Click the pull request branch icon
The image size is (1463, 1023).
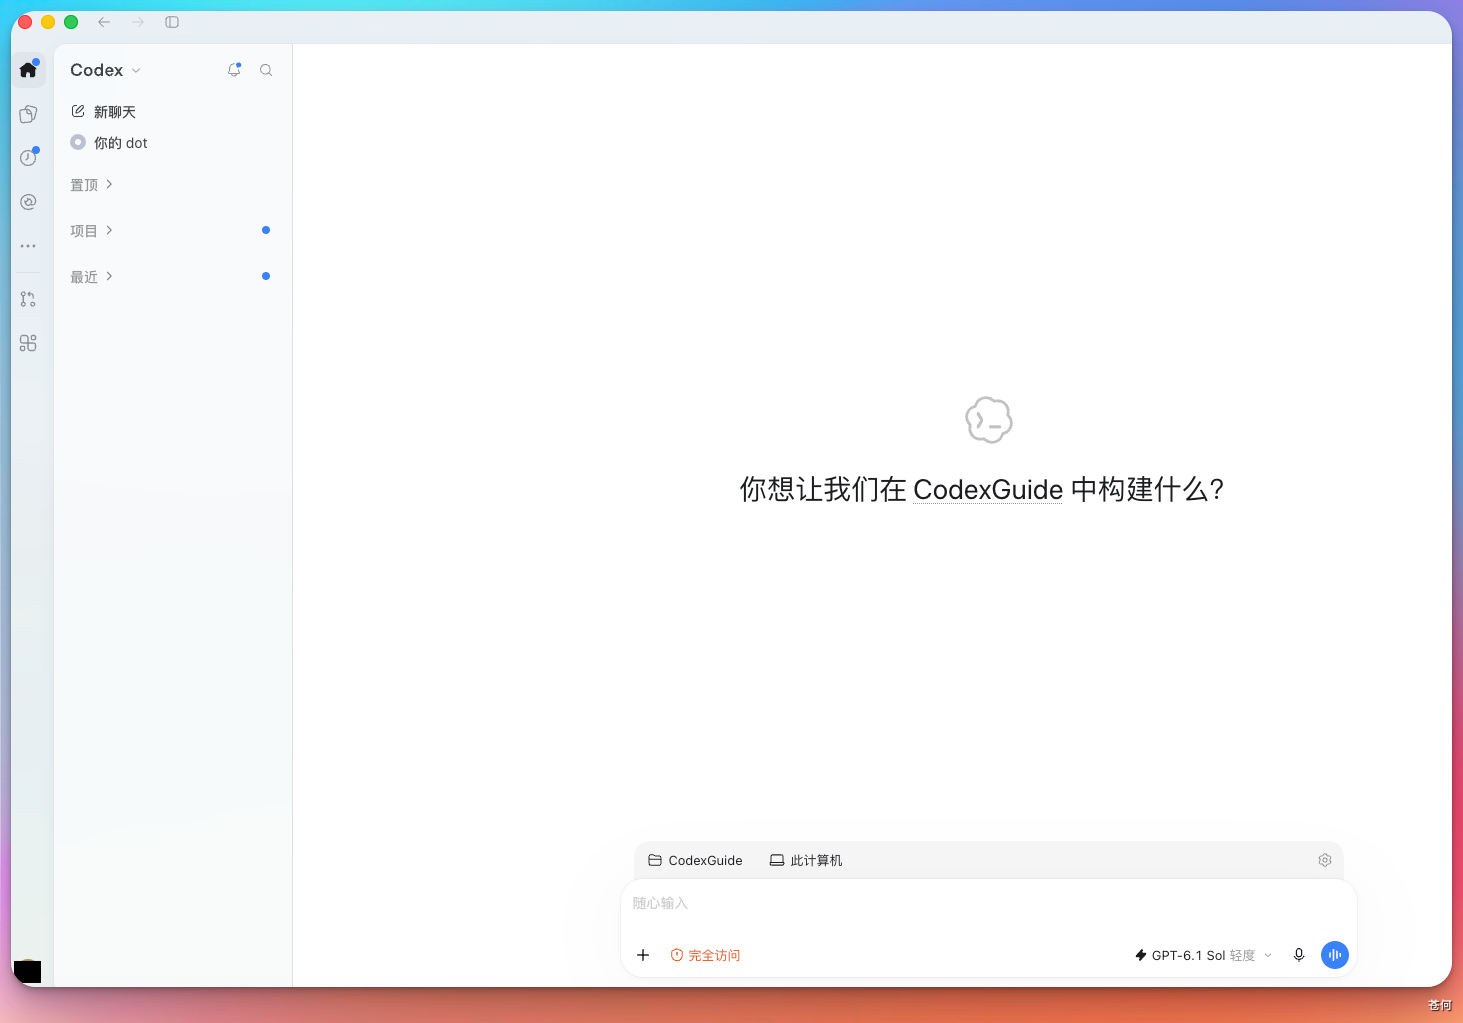click(x=28, y=299)
